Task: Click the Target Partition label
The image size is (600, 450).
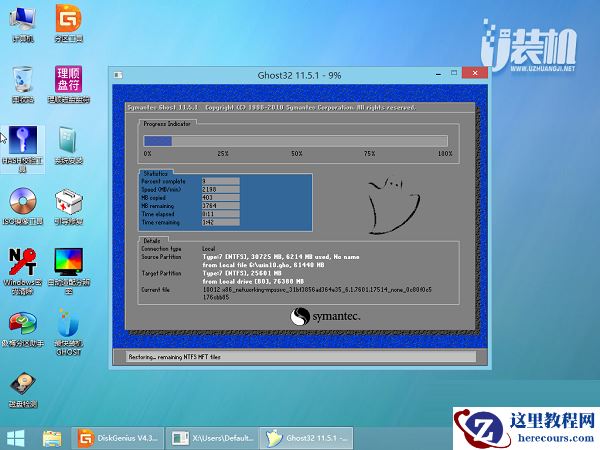Action: [x=161, y=273]
